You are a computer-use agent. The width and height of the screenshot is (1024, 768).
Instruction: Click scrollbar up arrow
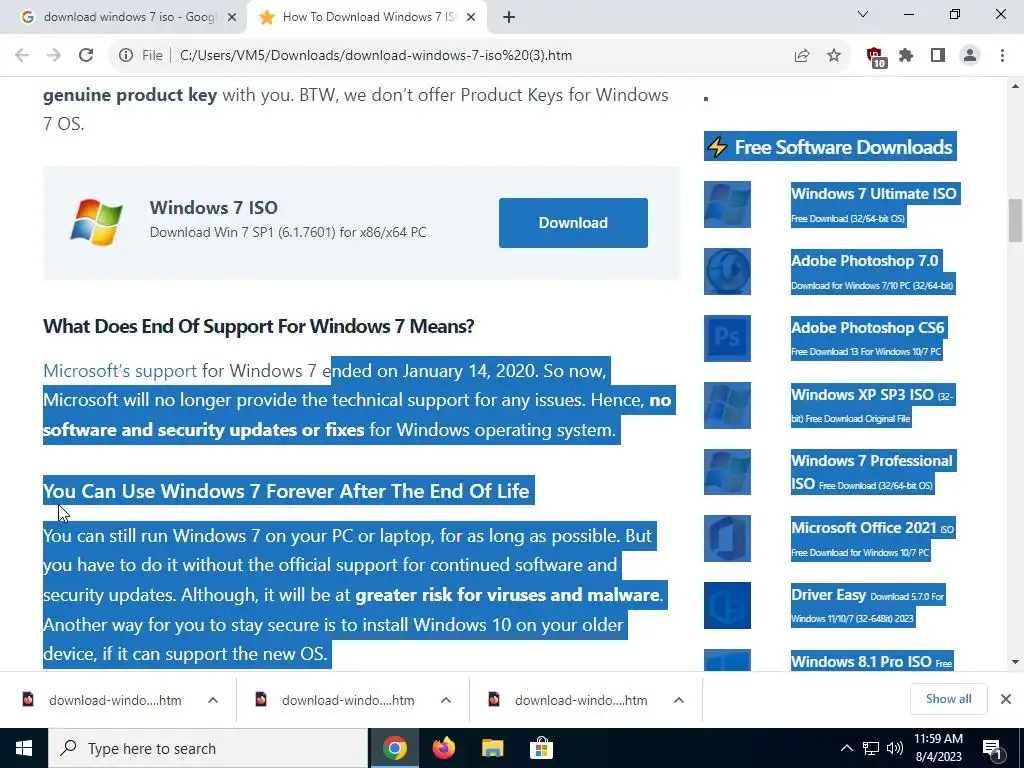coord(1015,86)
